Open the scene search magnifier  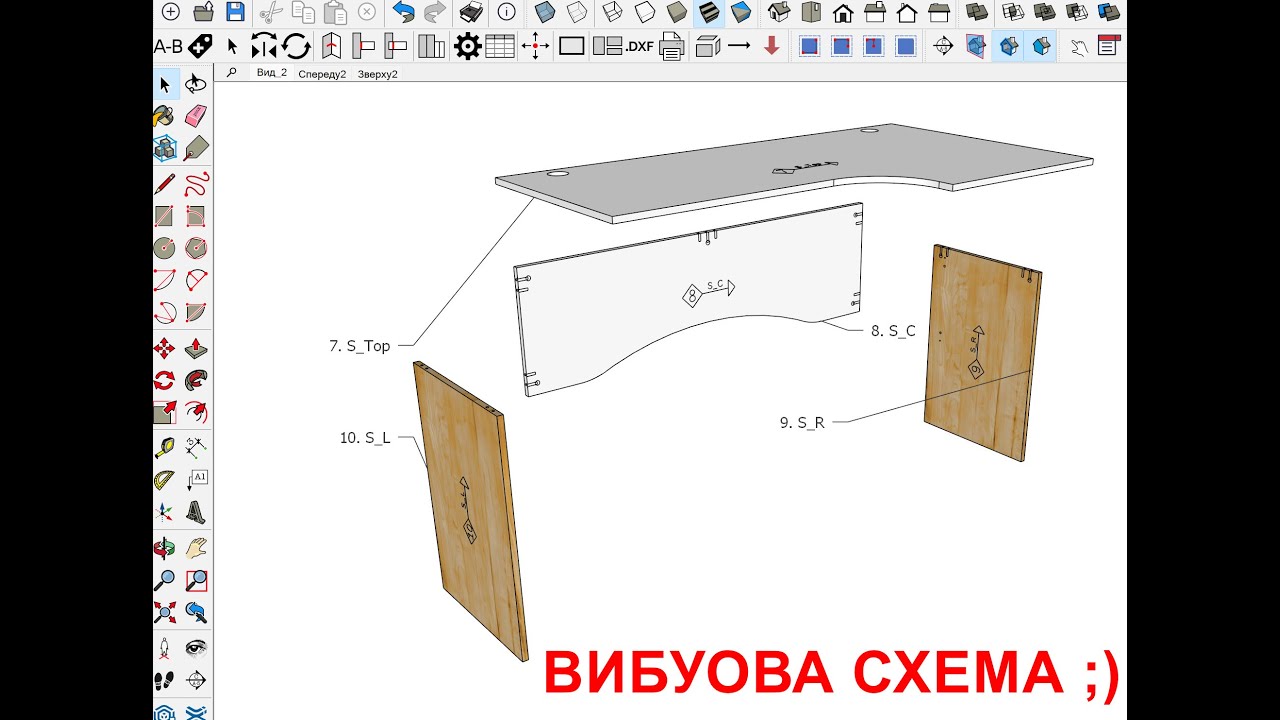231,72
